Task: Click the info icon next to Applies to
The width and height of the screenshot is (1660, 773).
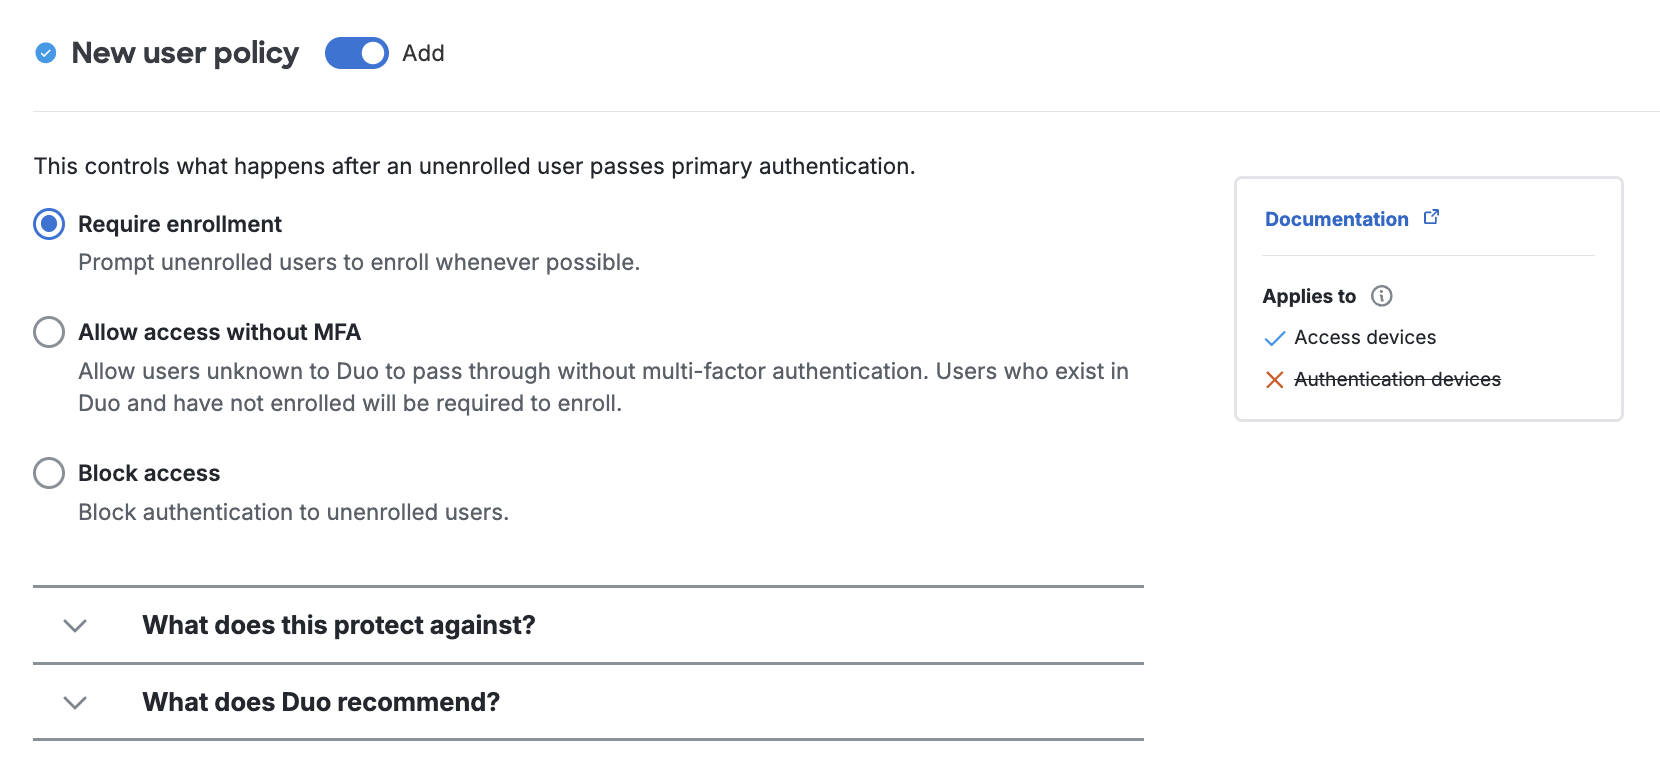Action: pos(1382,296)
